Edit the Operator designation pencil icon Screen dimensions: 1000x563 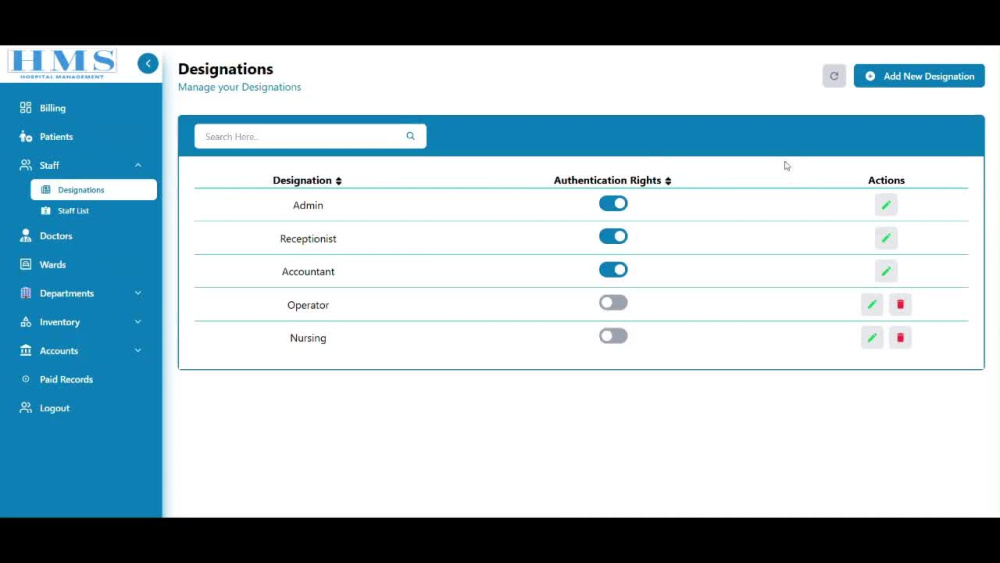pos(872,305)
